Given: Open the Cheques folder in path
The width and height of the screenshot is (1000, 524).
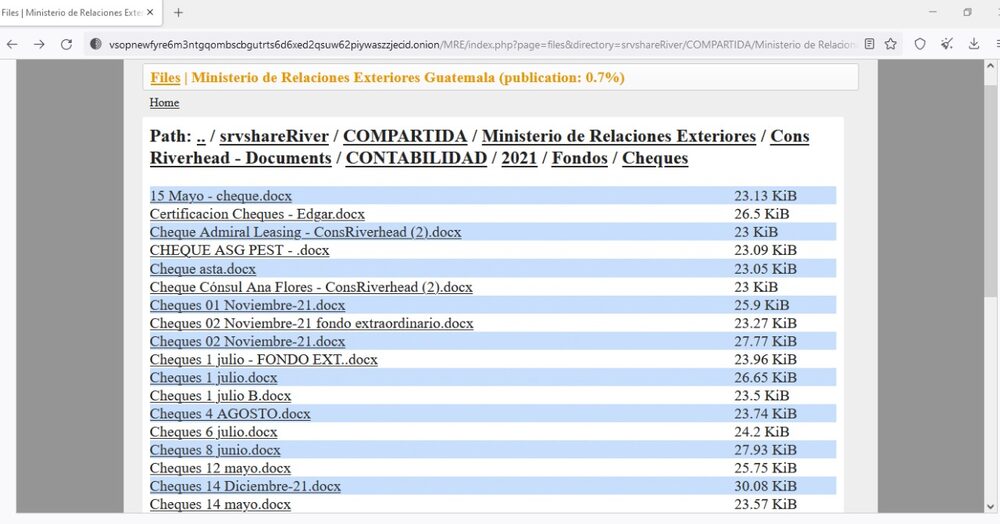Looking at the screenshot, I should [655, 158].
